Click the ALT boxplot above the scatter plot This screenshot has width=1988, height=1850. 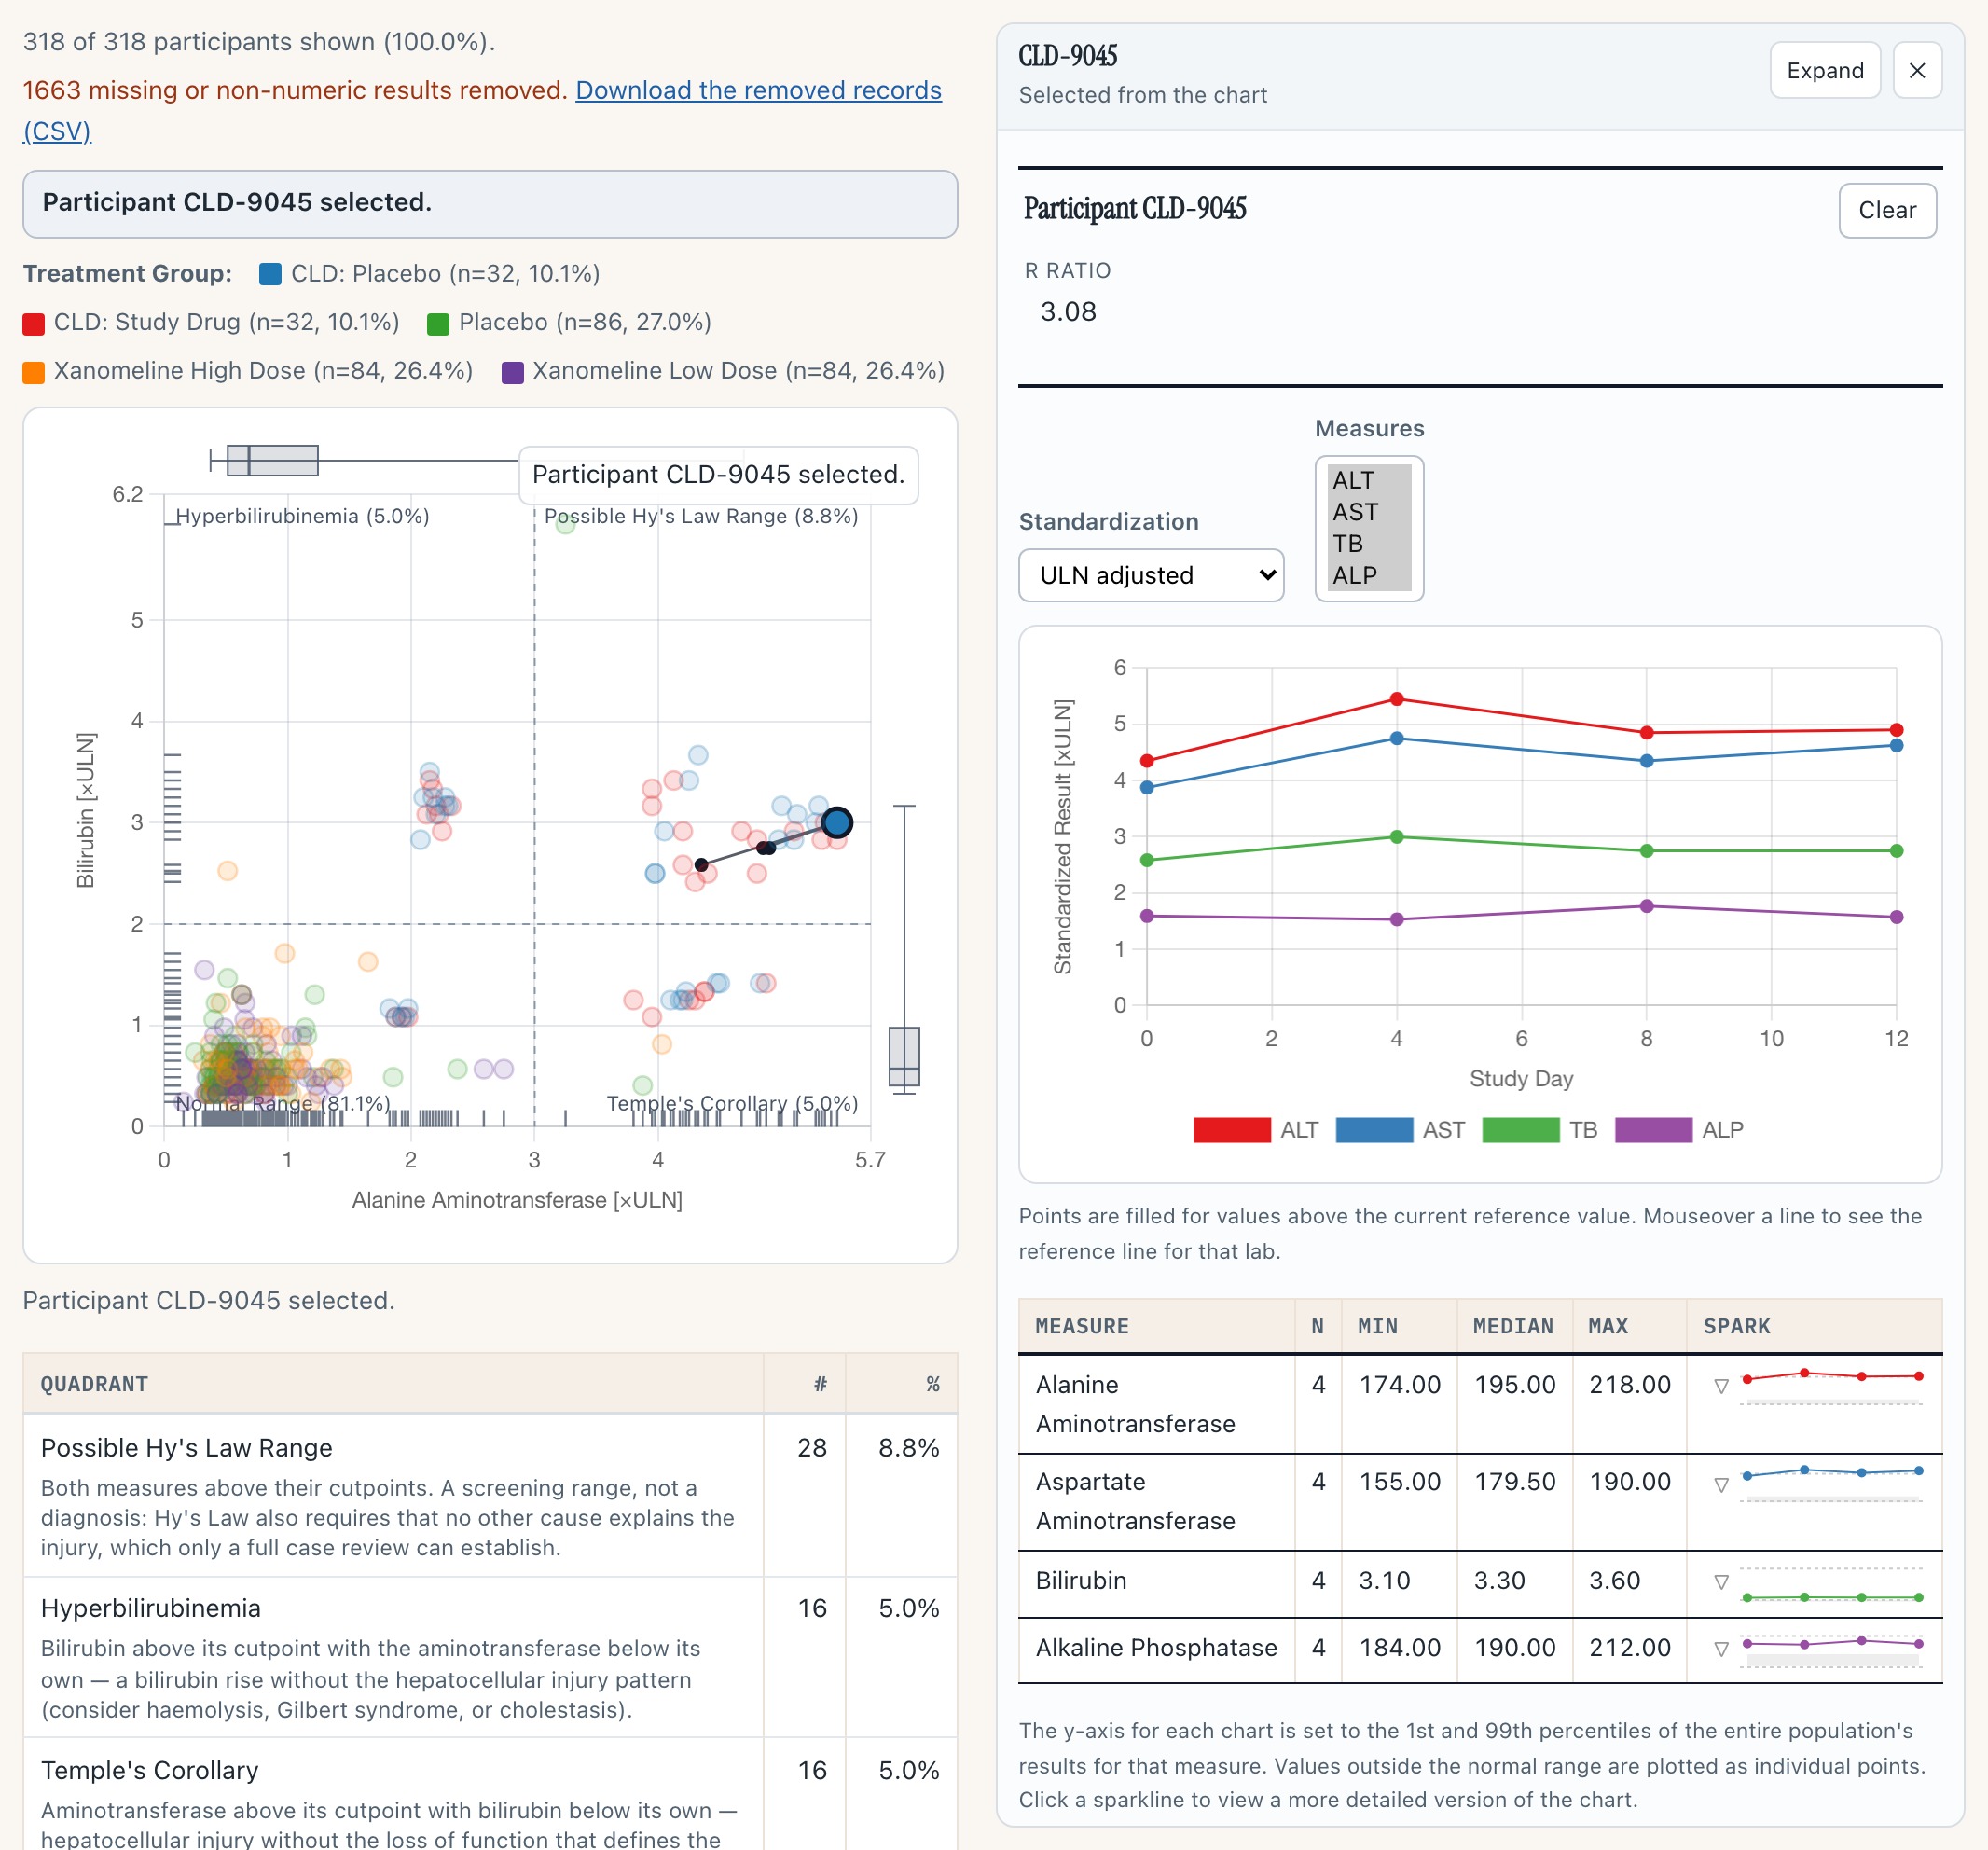pyautogui.click(x=273, y=460)
